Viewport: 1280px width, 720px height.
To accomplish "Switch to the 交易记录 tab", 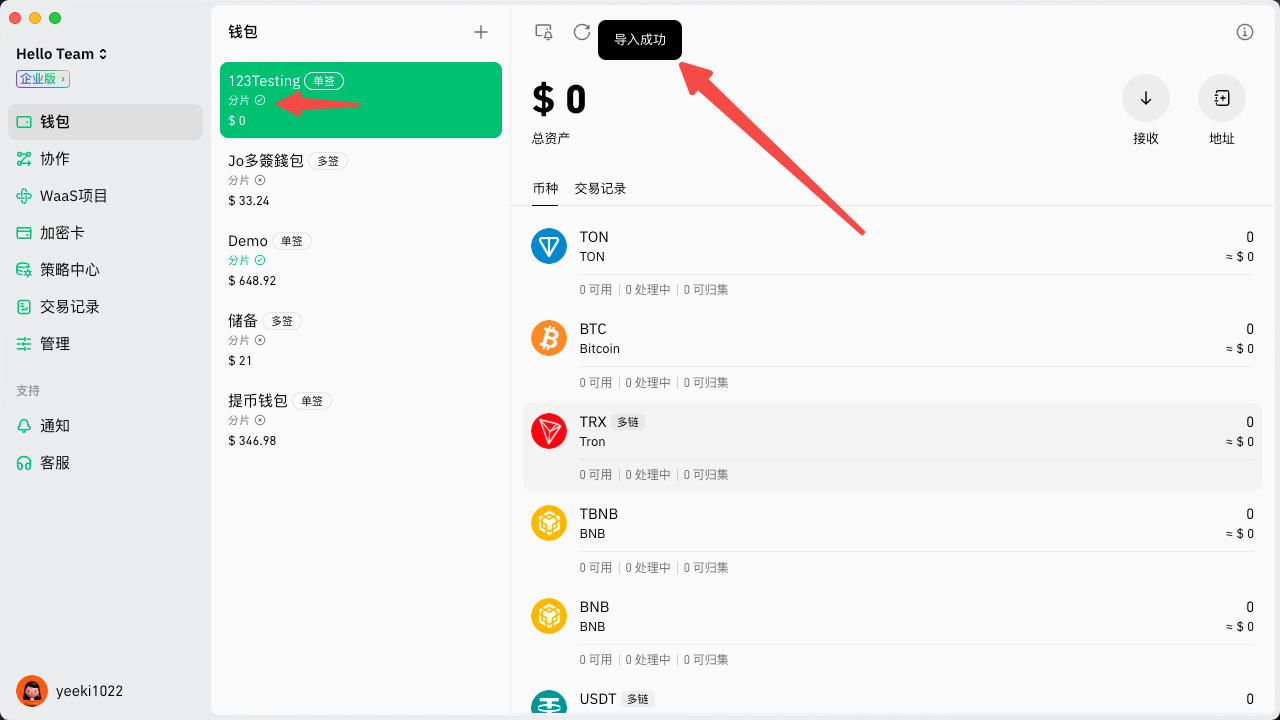I will [x=600, y=188].
